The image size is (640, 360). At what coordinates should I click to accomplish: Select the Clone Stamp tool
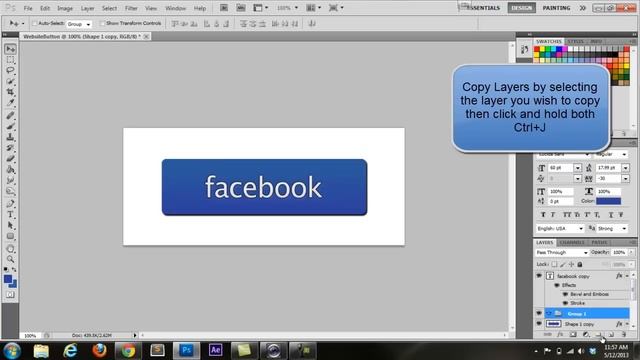(10, 137)
